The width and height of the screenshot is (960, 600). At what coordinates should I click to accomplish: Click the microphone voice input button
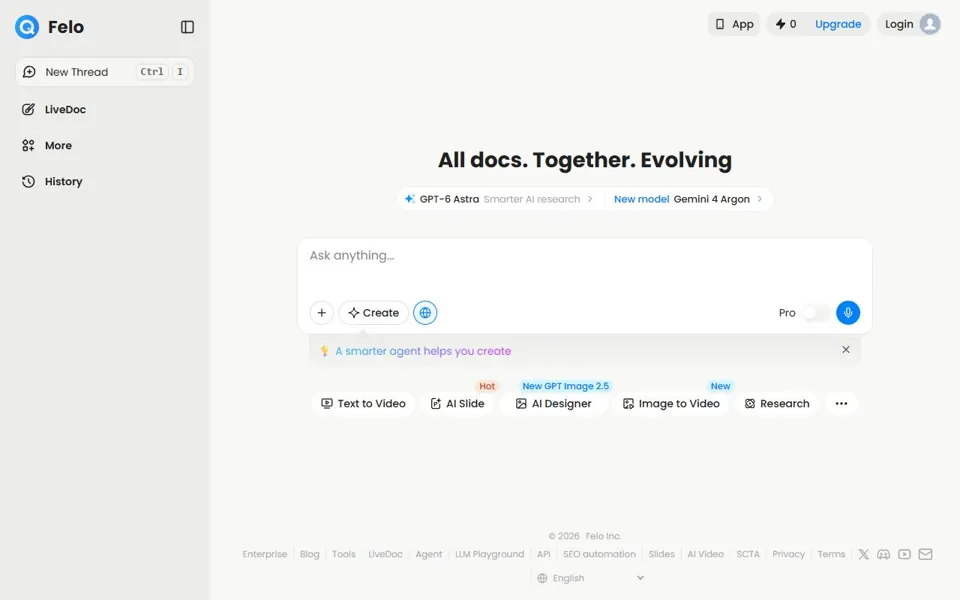pyautogui.click(x=848, y=313)
